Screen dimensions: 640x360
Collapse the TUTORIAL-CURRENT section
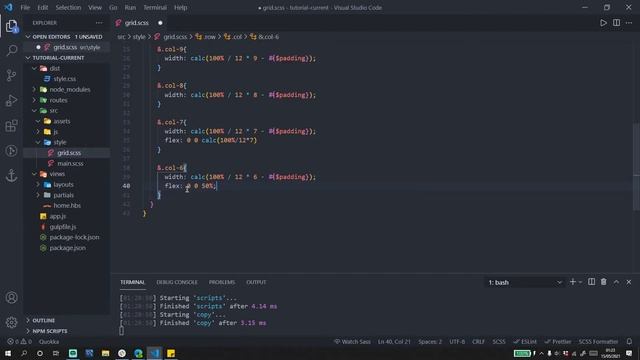[x=67, y=58]
